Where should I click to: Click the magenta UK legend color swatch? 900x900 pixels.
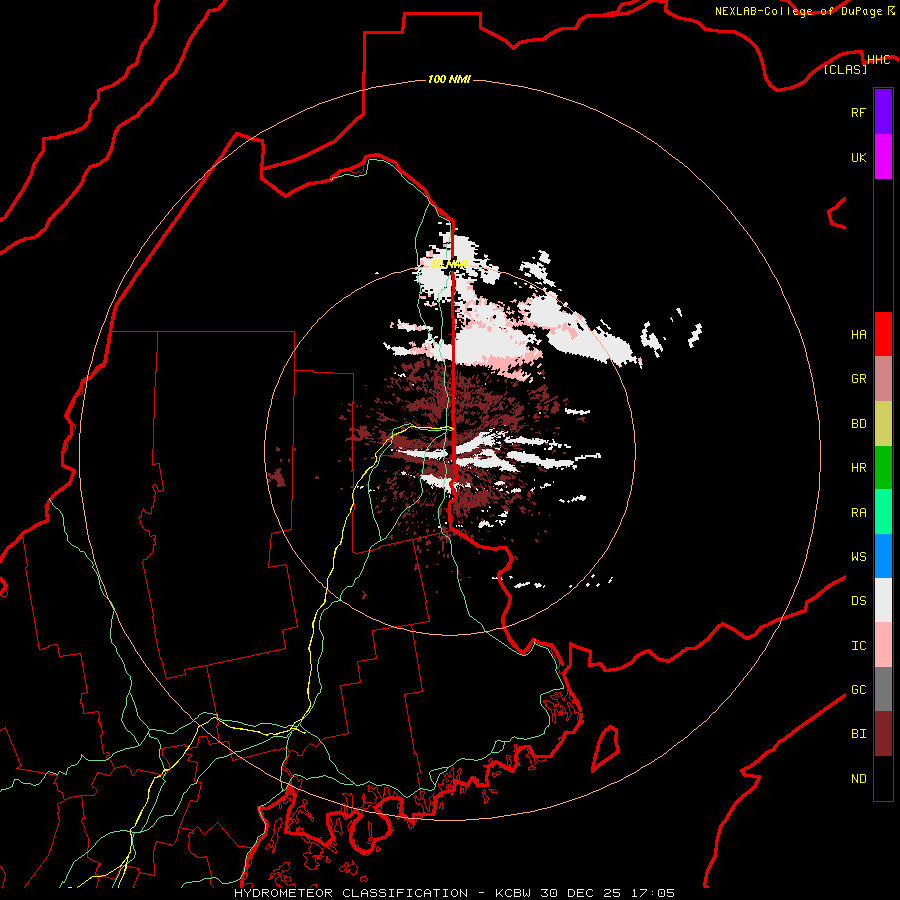coord(883,157)
